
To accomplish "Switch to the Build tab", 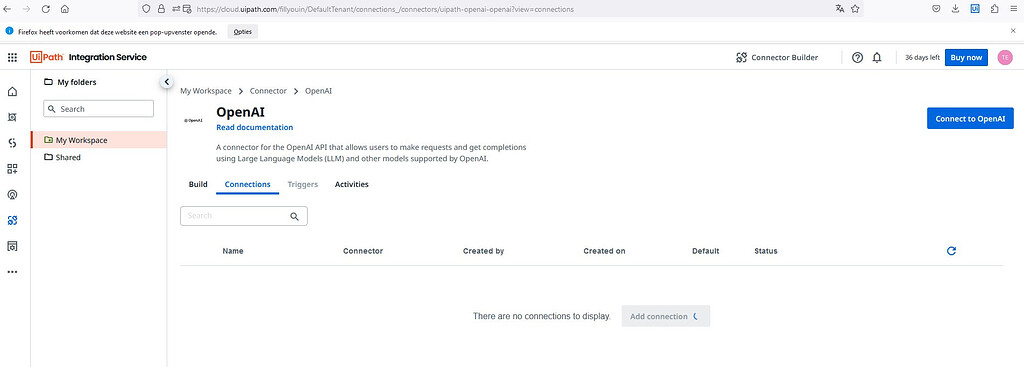I will point(198,184).
